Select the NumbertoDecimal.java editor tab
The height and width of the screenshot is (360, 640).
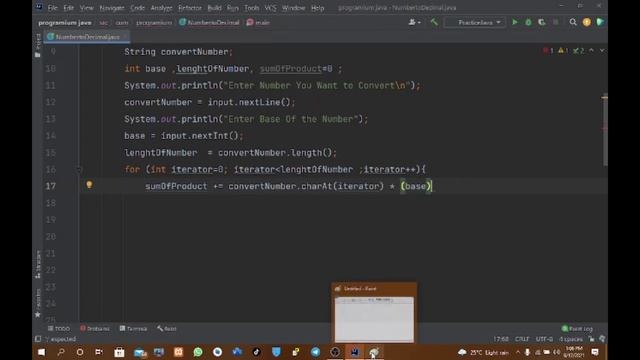pyautogui.click(x=87, y=37)
